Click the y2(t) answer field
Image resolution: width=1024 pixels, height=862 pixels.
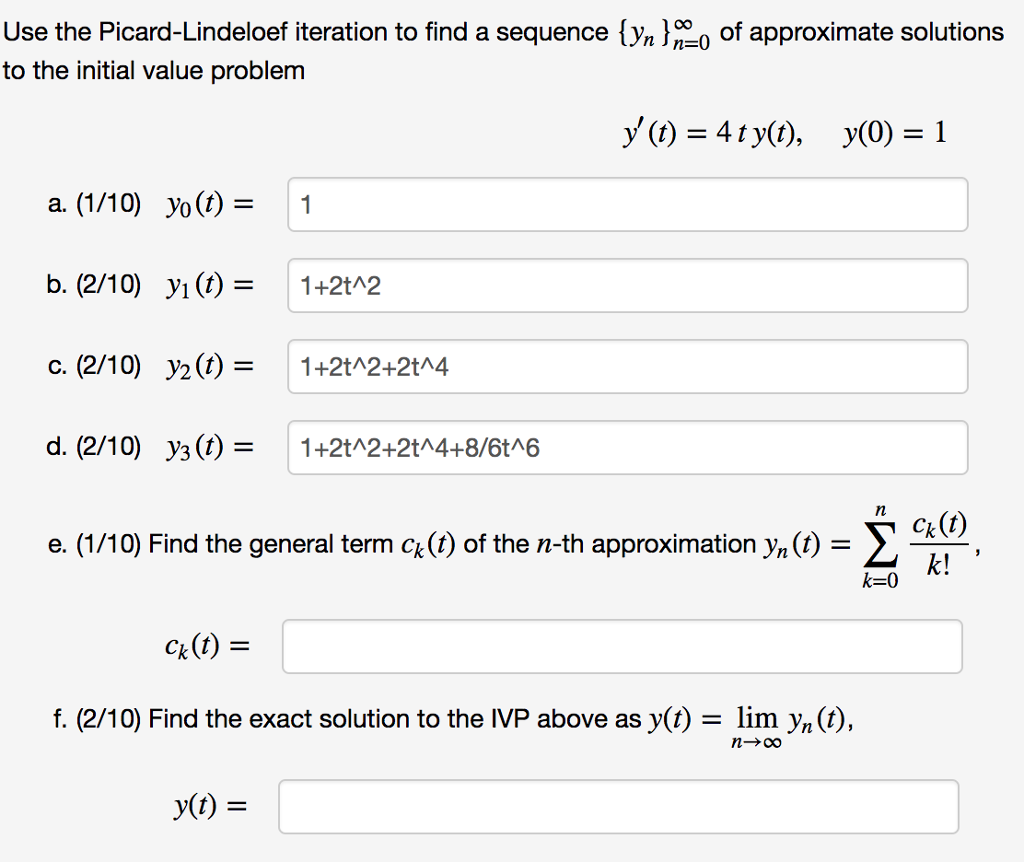pyautogui.click(x=626, y=366)
